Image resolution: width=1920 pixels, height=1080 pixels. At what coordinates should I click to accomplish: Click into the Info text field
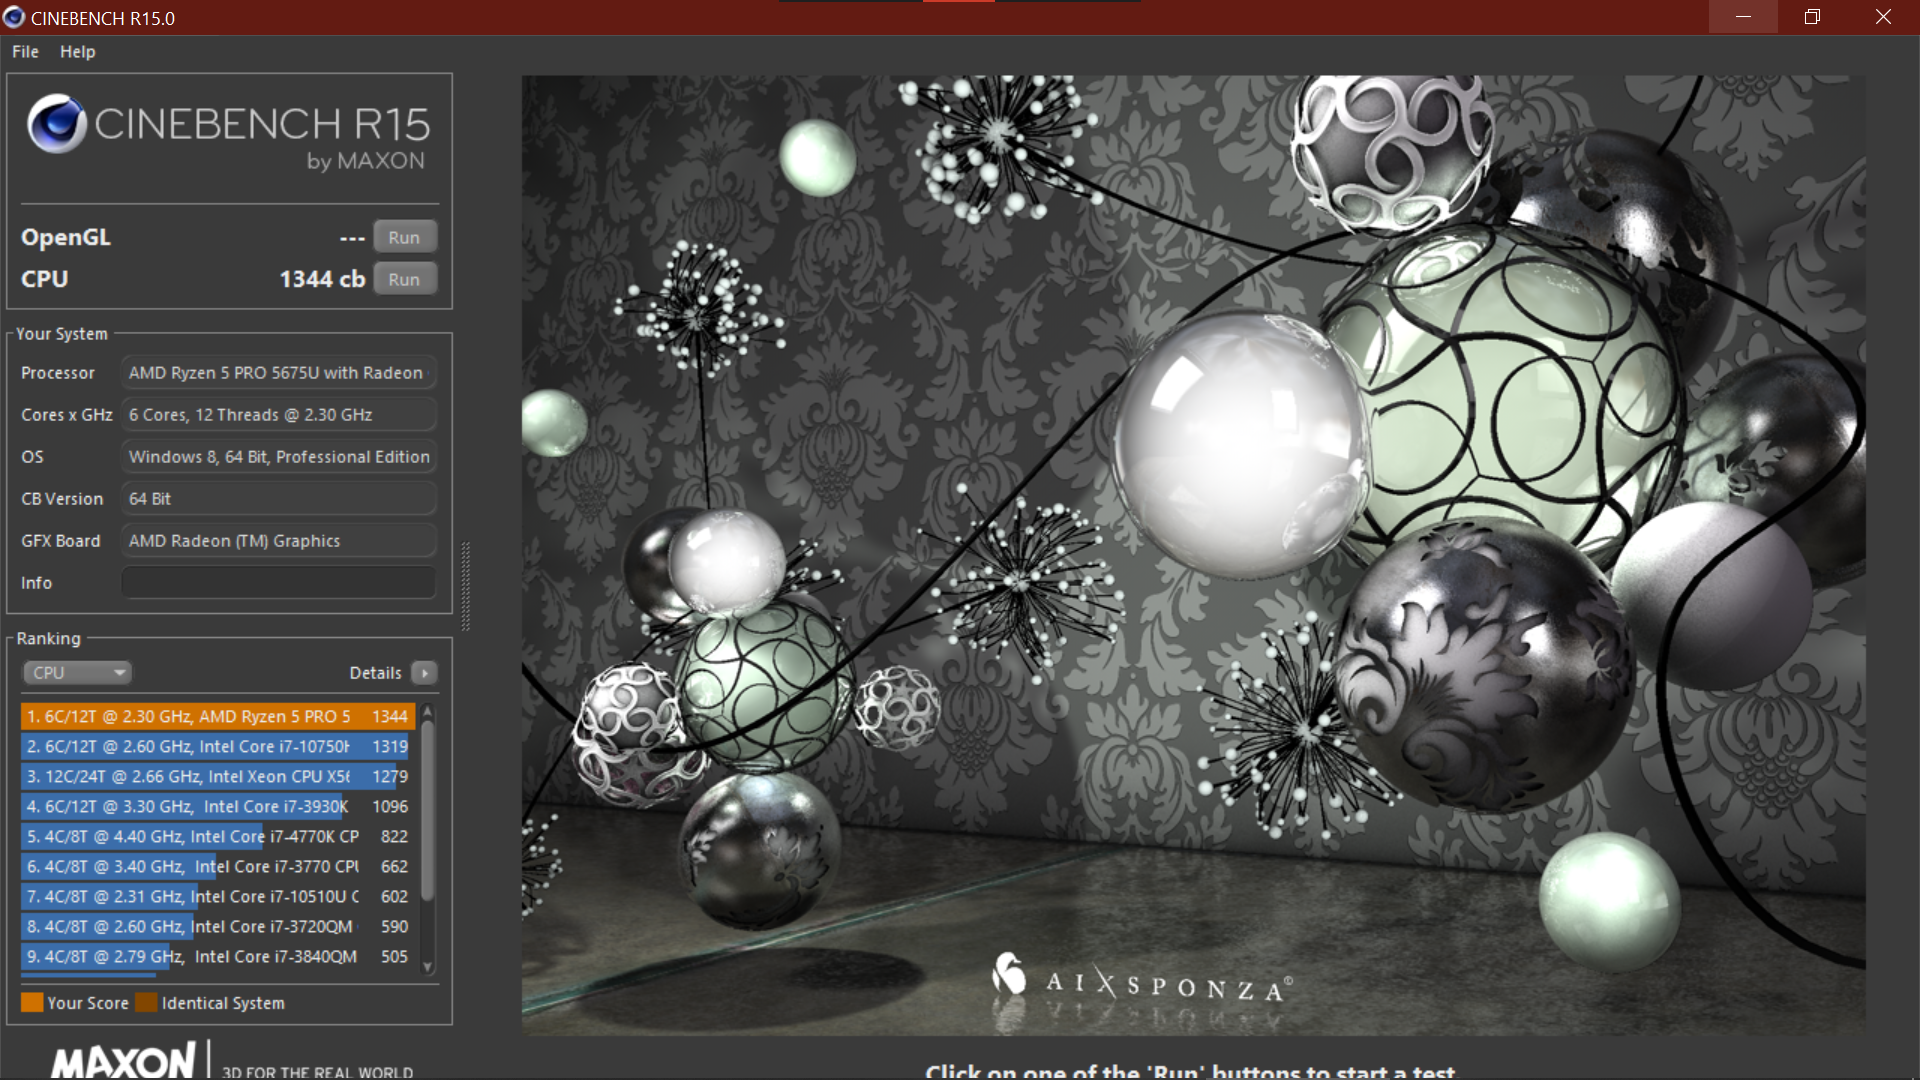[x=278, y=582]
